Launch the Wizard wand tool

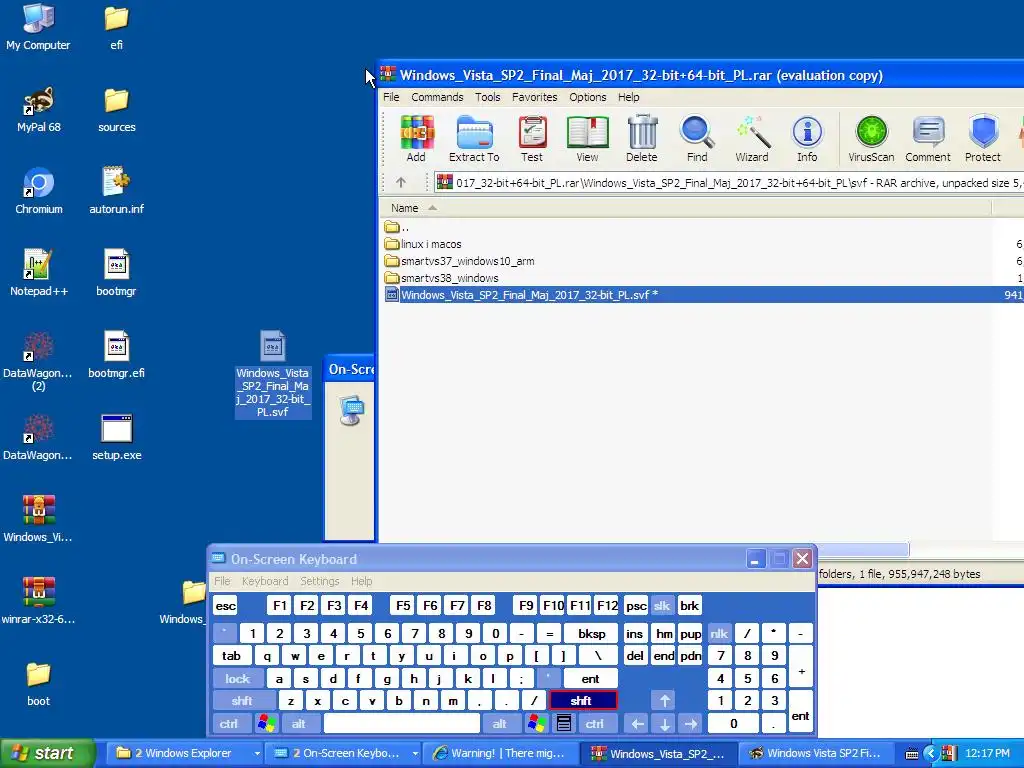(752, 138)
